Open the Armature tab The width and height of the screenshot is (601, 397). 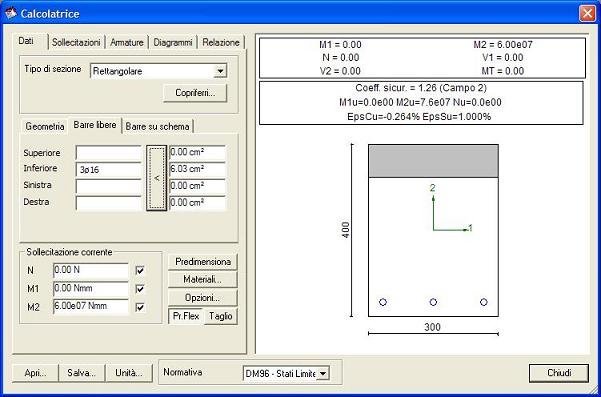(127, 42)
